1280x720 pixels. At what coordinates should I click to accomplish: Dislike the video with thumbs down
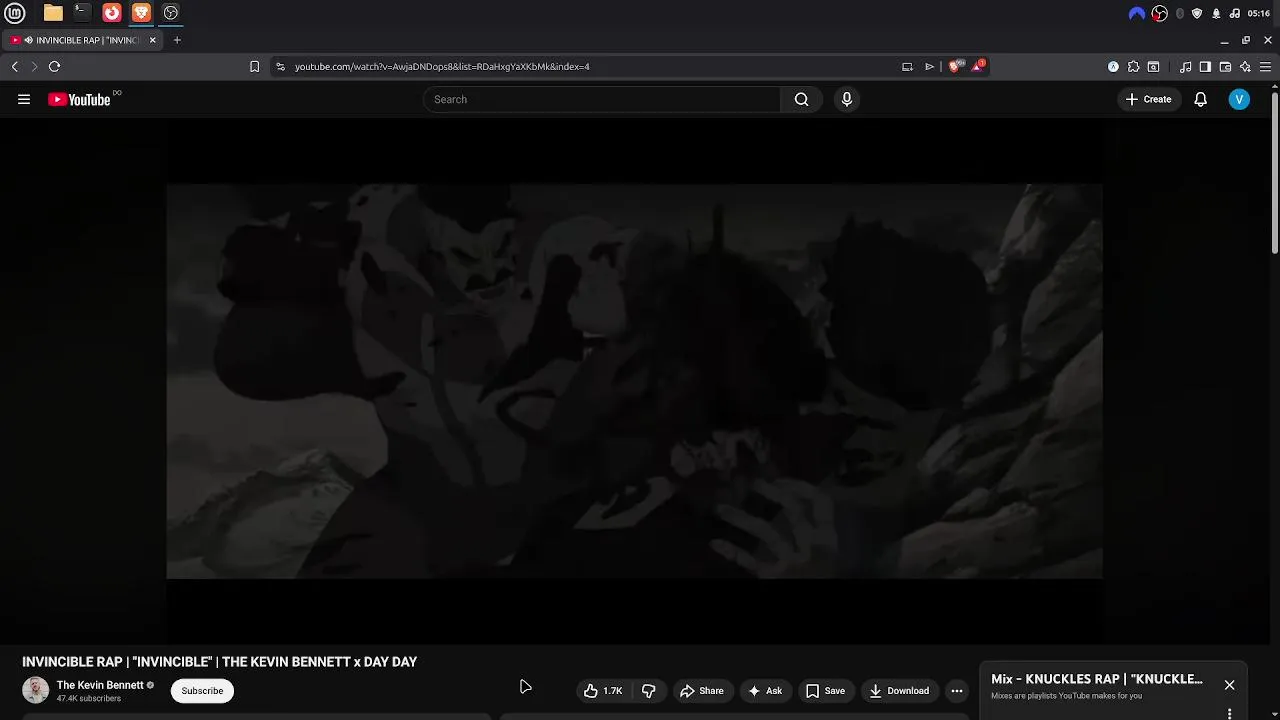coord(648,691)
